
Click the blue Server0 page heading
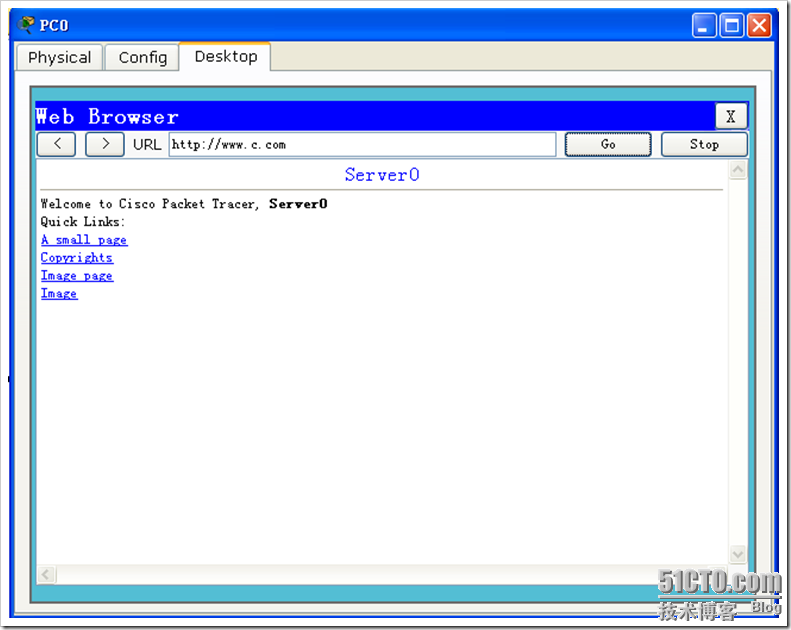tap(382, 175)
